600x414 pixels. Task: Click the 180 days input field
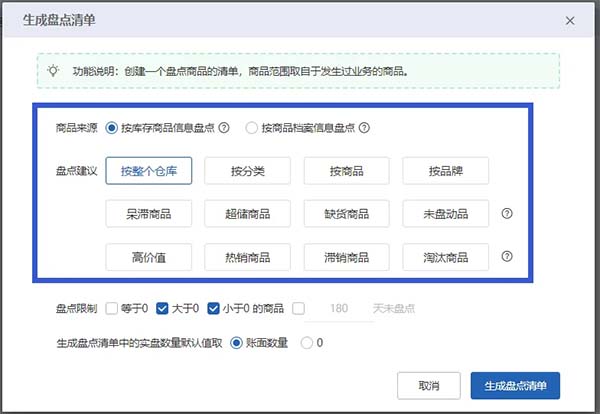(x=337, y=308)
